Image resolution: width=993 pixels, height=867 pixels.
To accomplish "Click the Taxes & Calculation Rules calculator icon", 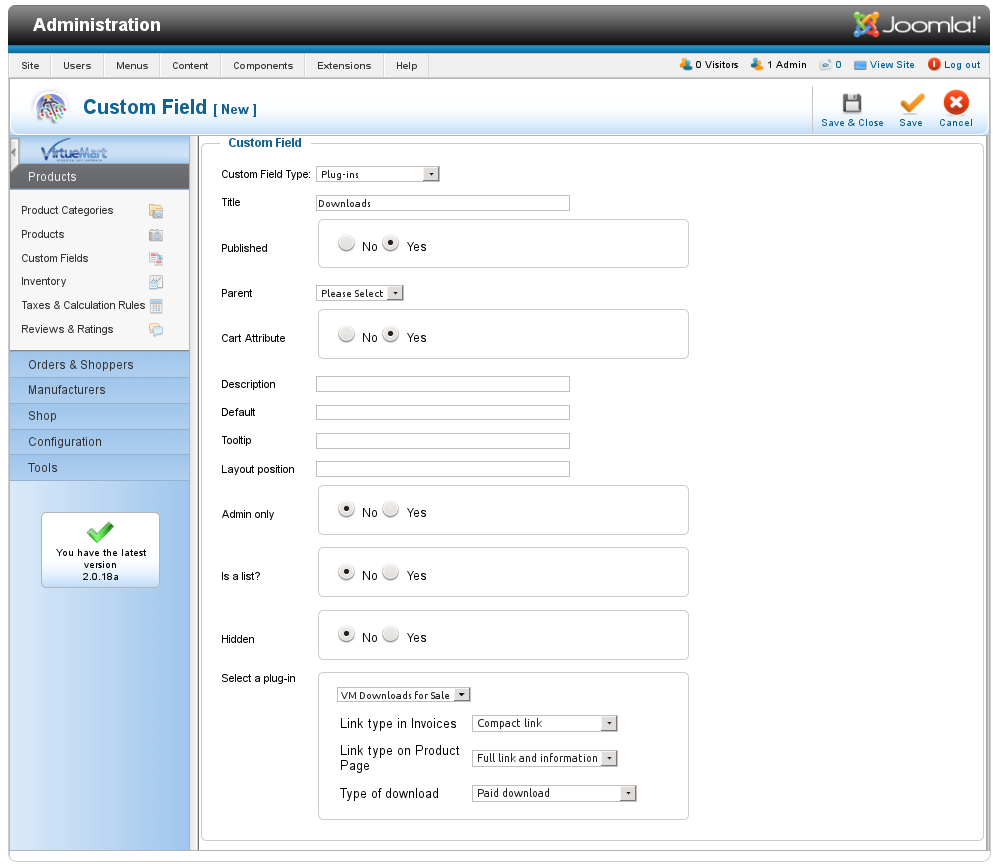I will 156,306.
